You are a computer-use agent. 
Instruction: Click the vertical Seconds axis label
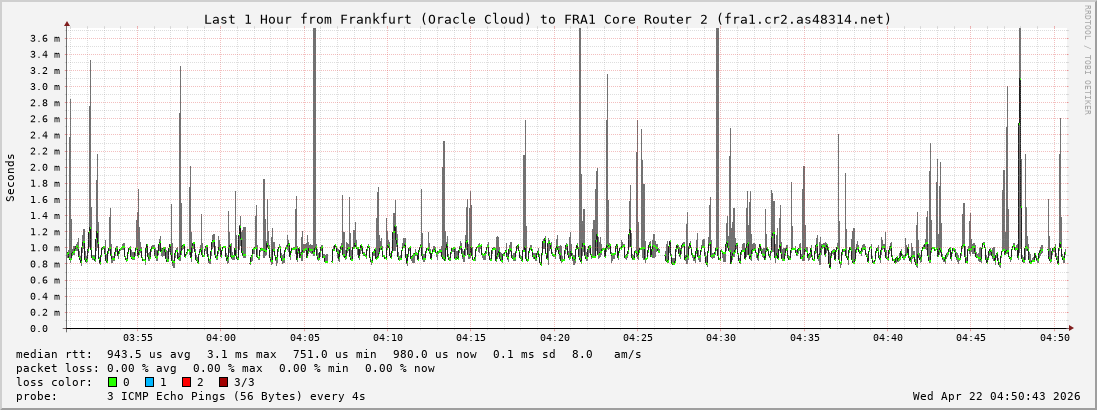11,178
